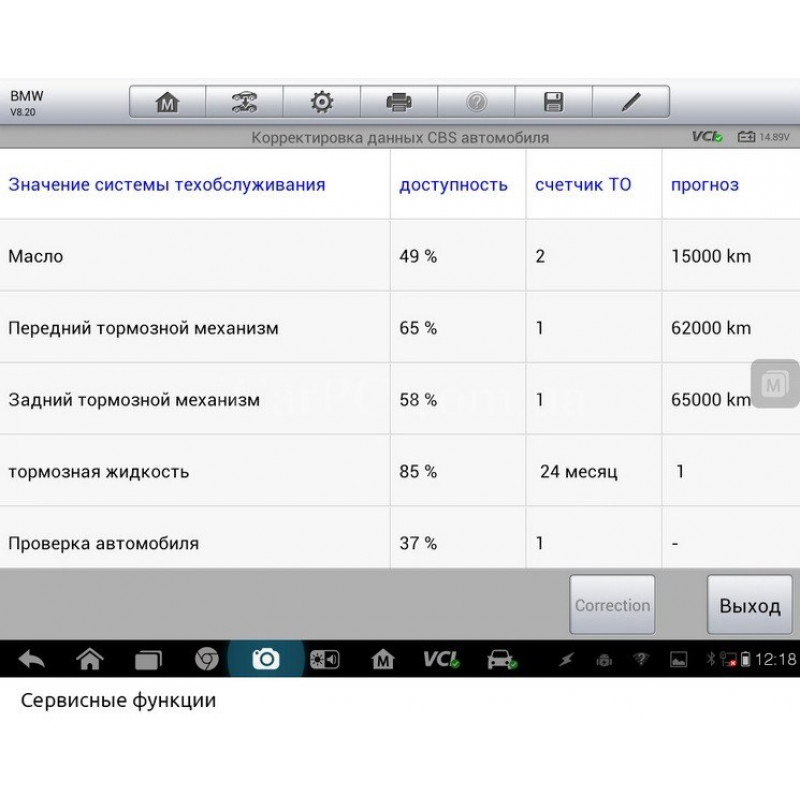The image size is (800, 800).
Task: Open vehicle diagnostics icon in top toolbar
Action: (245, 102)
